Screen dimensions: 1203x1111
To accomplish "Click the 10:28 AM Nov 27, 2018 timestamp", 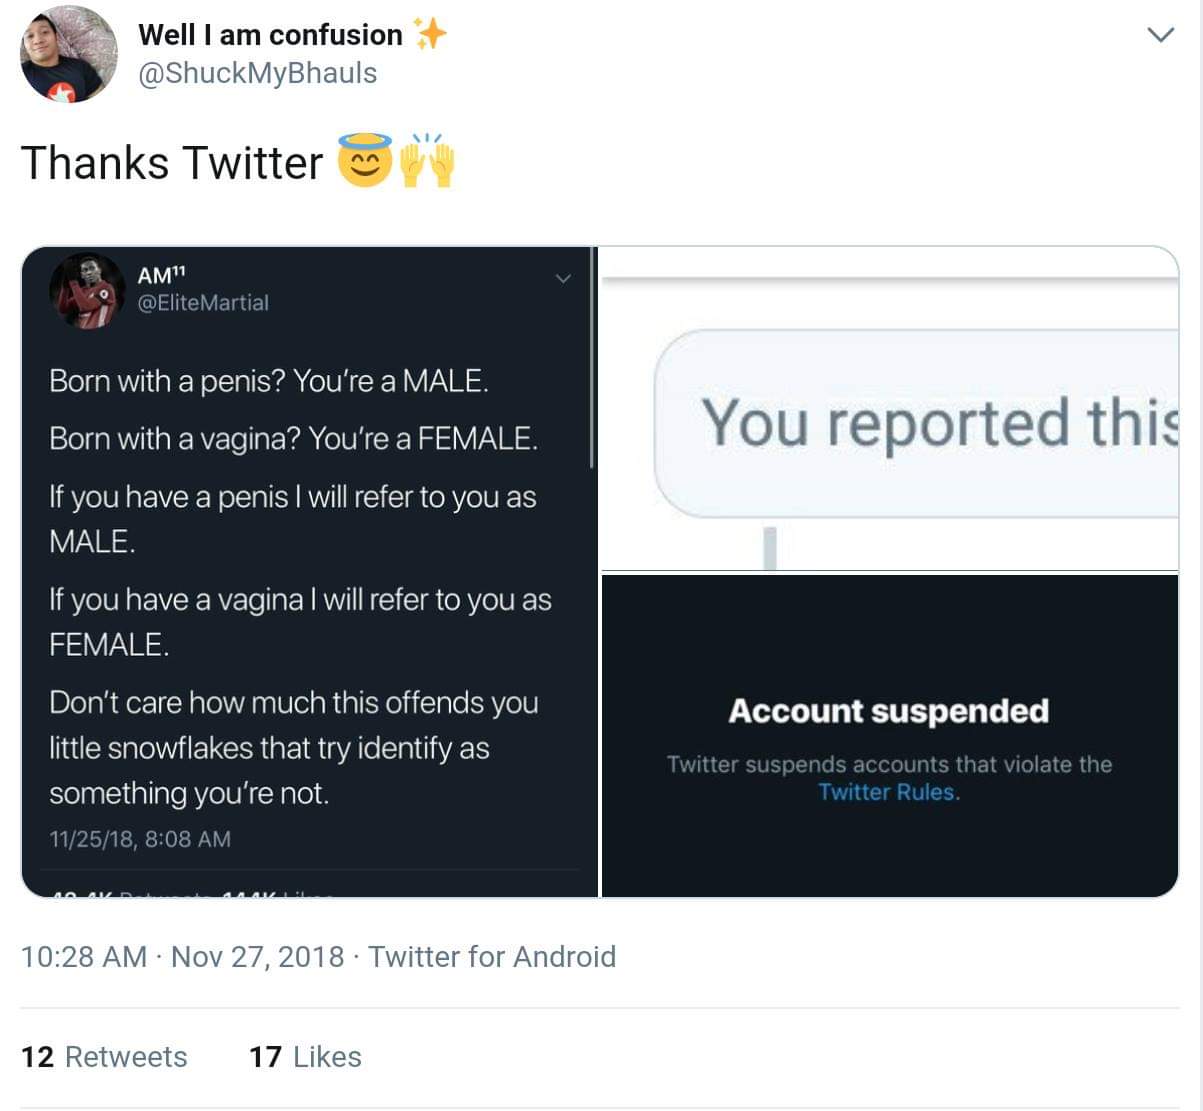I will (x=182, y=957).
